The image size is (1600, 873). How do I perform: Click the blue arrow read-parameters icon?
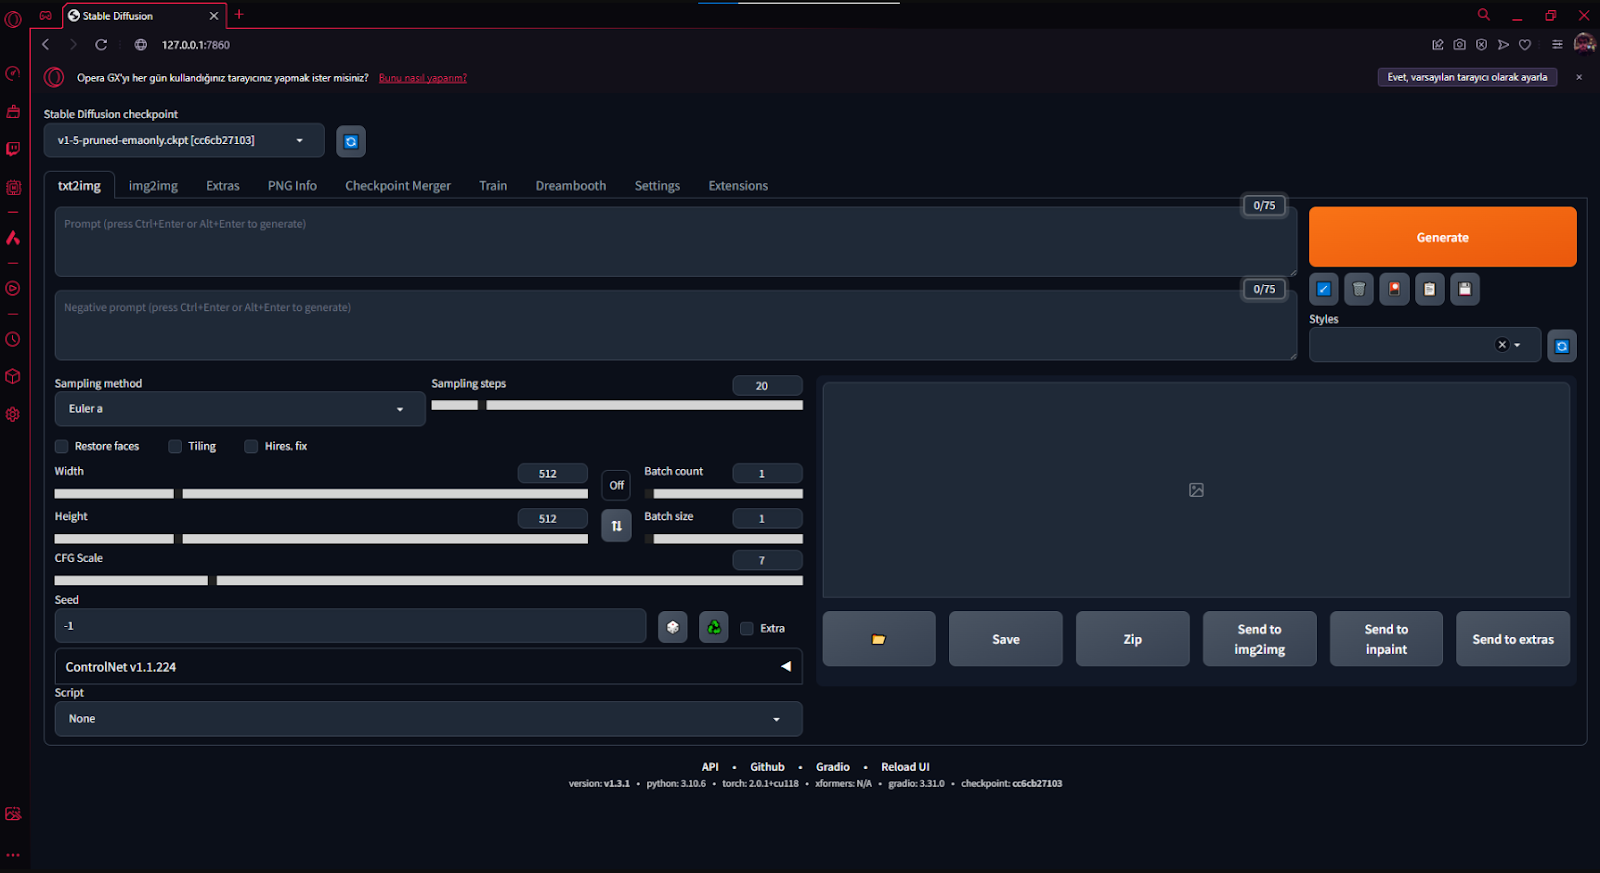pos(1324,289)
